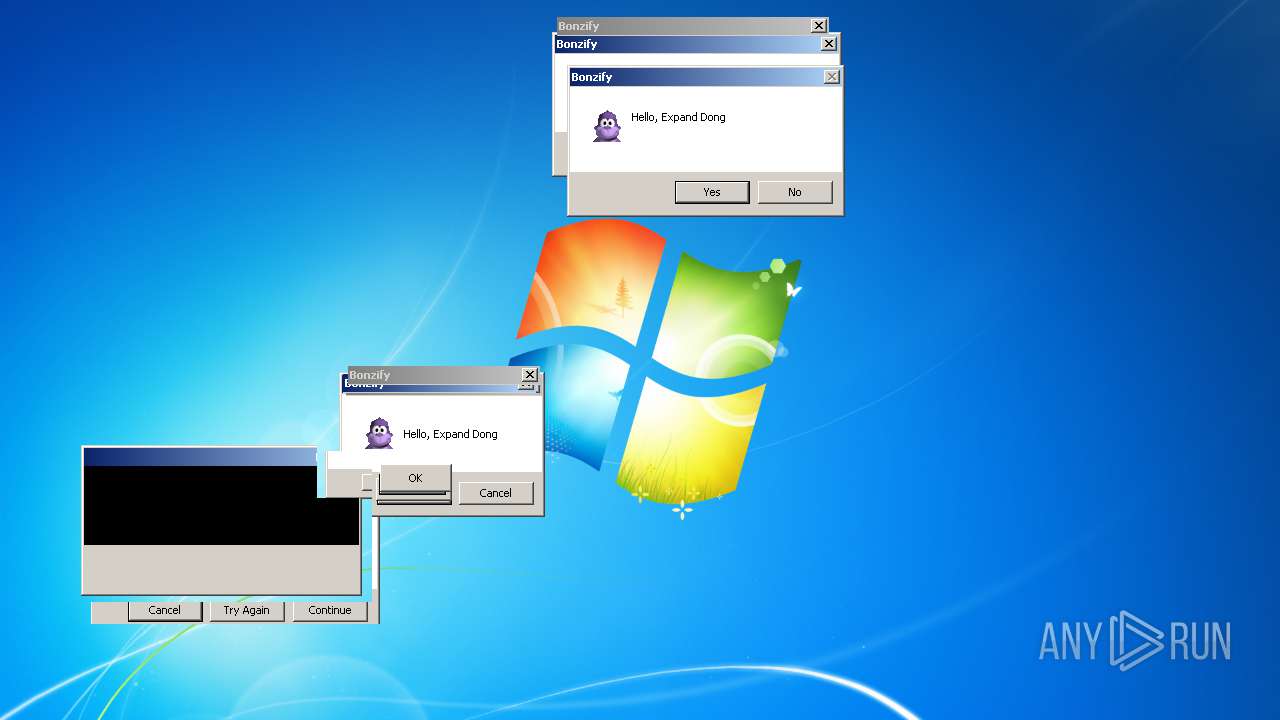Close the topmost gray-titled Bonzify window
Image resolution: width=1280 pixels, height=720 pixels.
(x=818, y=26)
